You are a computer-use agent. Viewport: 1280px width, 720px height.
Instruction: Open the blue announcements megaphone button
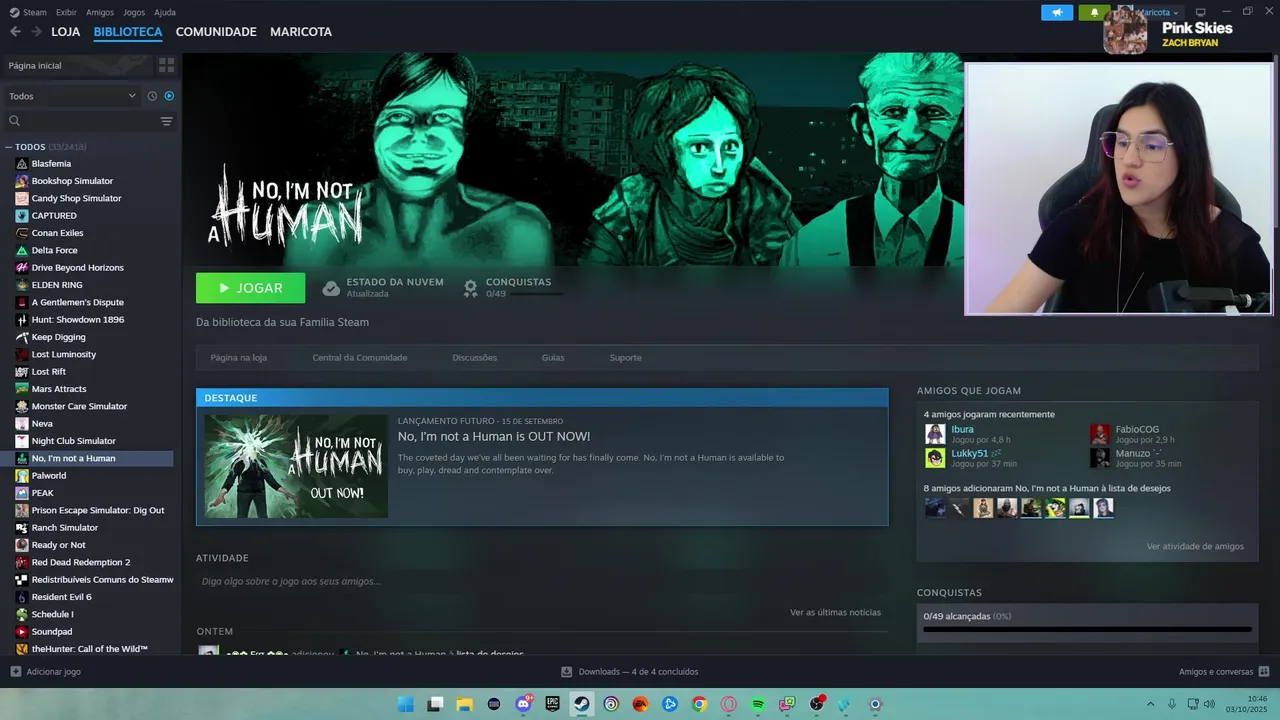(x=1057, y=13)
